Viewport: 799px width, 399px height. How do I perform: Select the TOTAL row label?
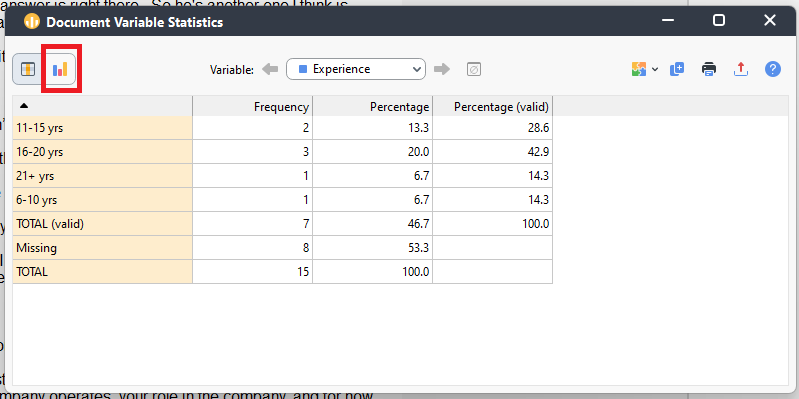coord(102,272)
